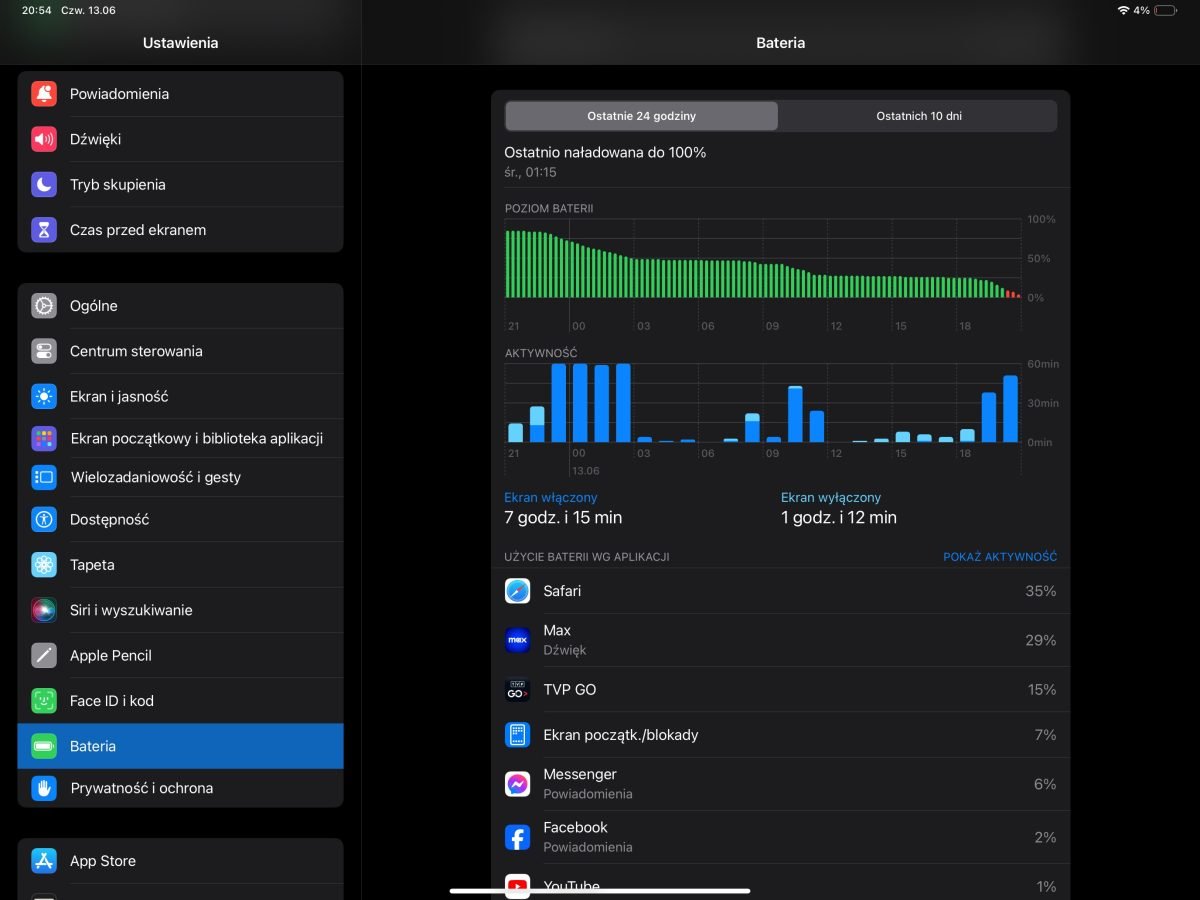
Task: Open Ekran początkowy i biblioteka aplikacji label
Action: pyautogui.click(x=197, y=438)
